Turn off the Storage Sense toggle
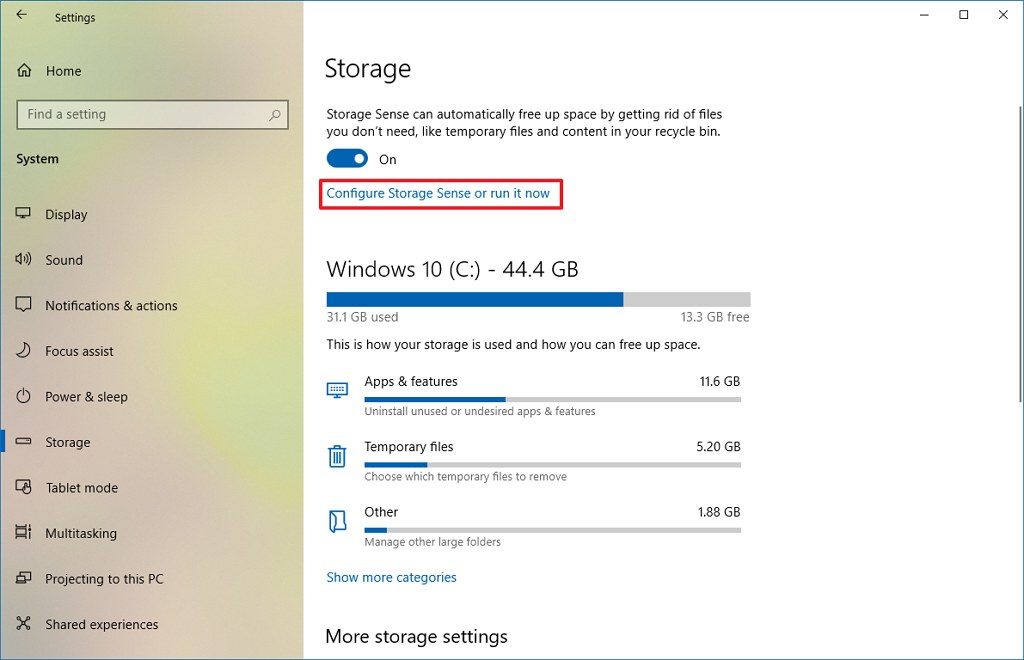The width and height of the screenshot is (1024, 660). [347, 159]
